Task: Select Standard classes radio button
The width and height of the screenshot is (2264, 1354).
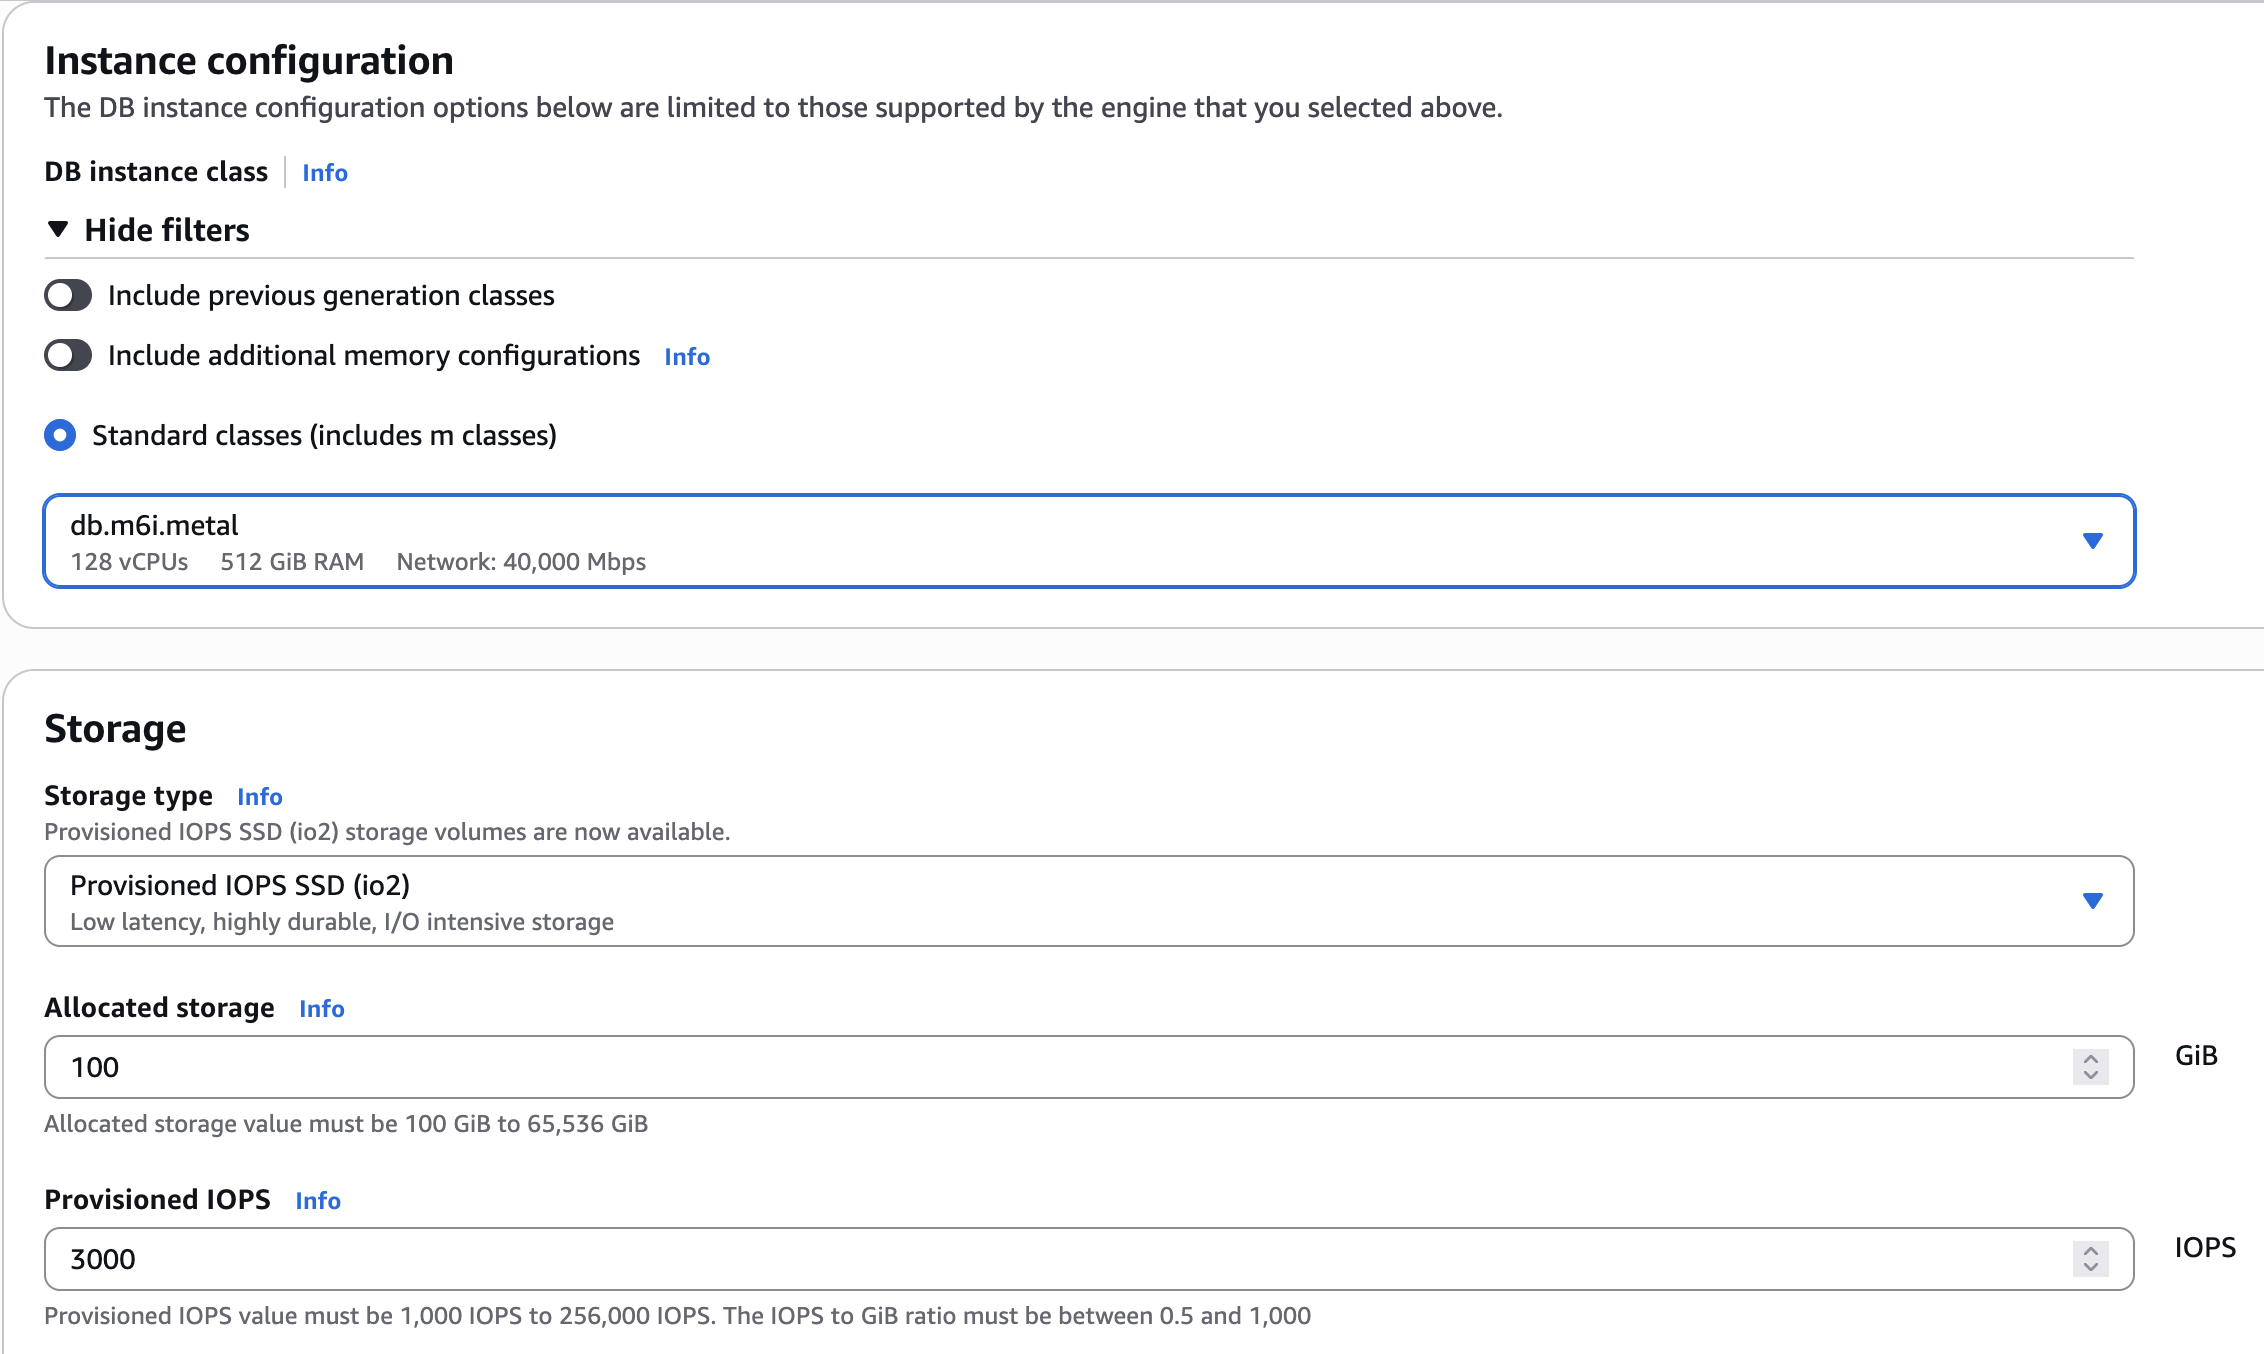Action: coord(60,436)
